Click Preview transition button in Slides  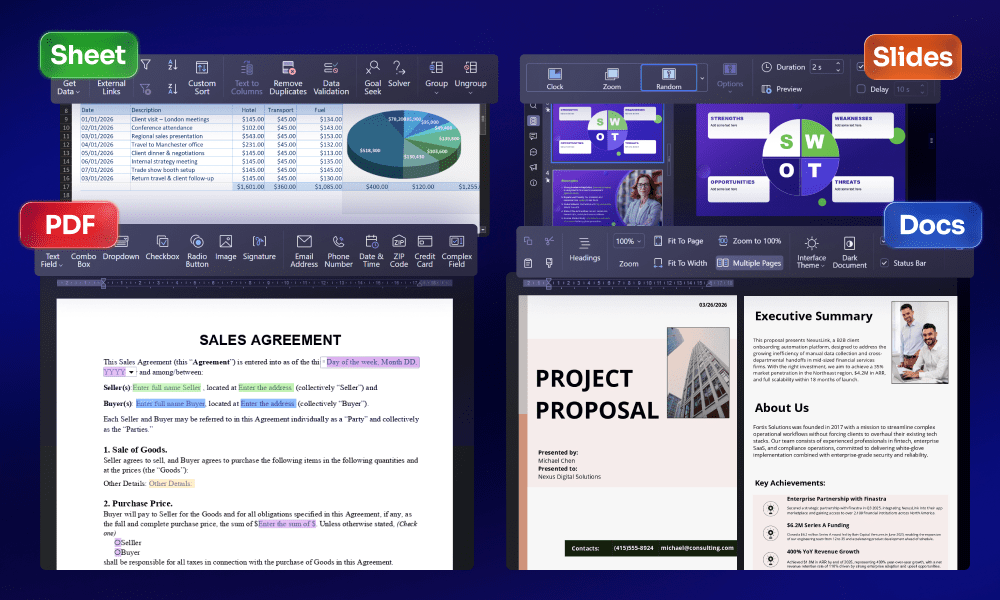pyautogui.click(x=782, y=89)
